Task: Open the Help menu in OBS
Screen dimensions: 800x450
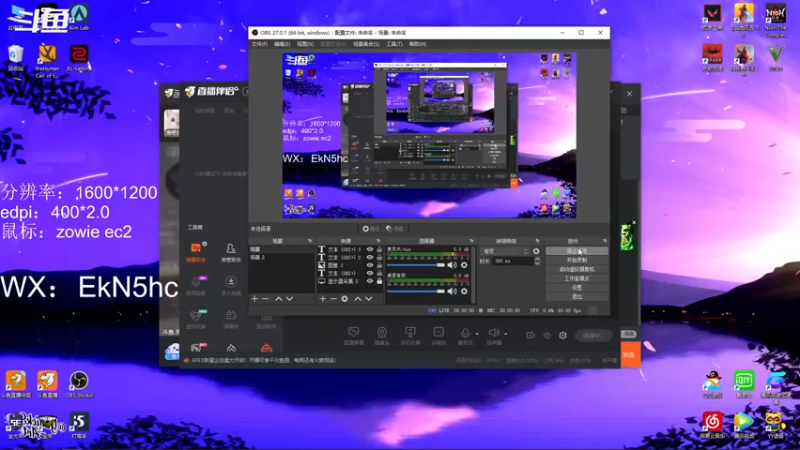Action: tap(417, 44)
